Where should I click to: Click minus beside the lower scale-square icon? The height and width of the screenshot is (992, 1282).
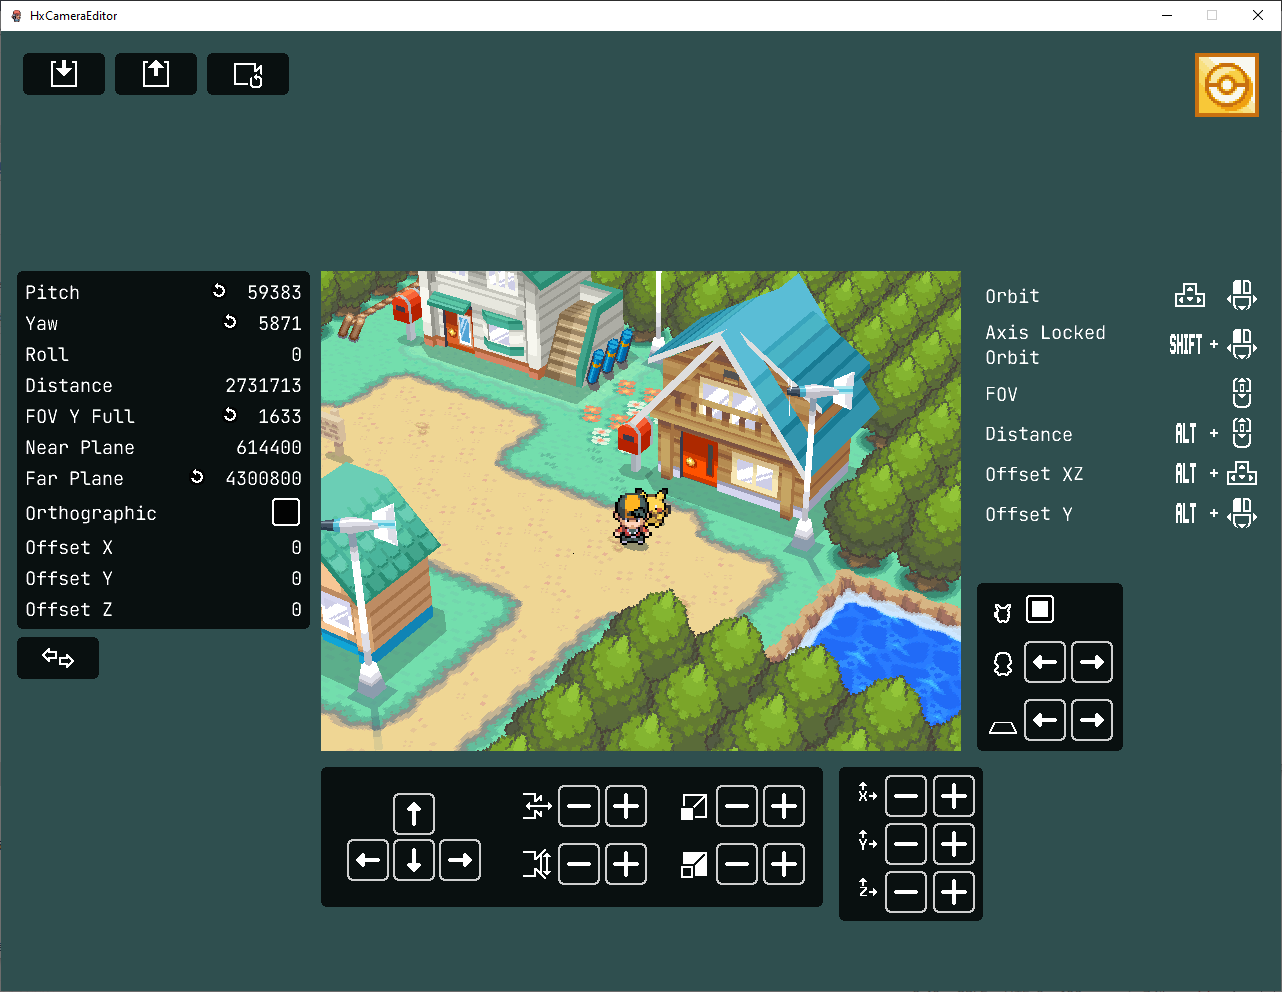[x=737, y=864]
